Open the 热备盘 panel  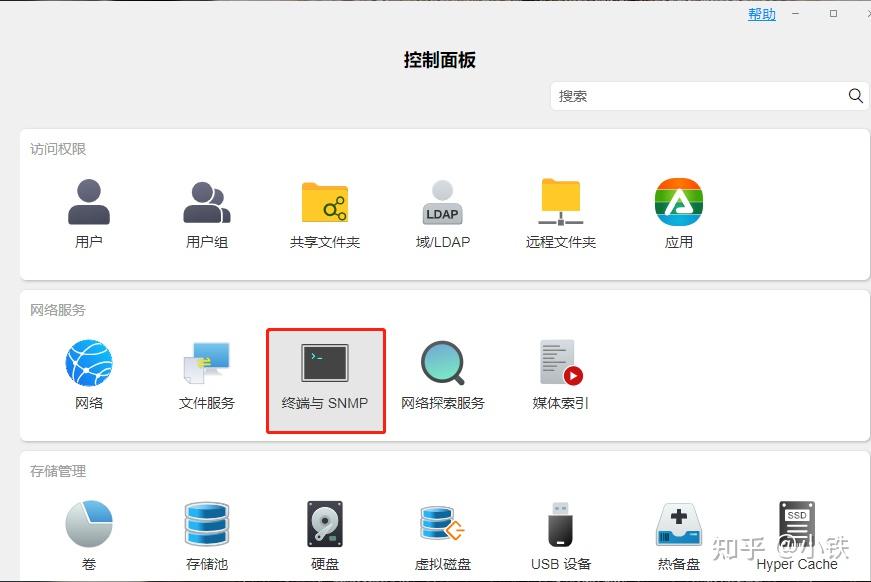tap(678, 535)
